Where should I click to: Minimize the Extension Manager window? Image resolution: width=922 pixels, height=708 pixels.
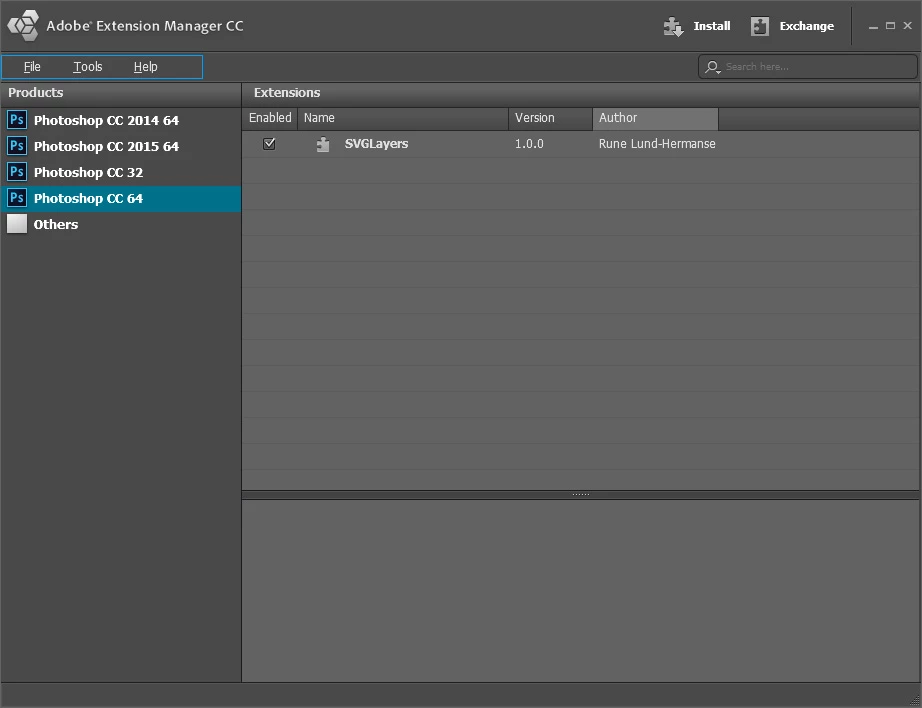pos(873,26)
